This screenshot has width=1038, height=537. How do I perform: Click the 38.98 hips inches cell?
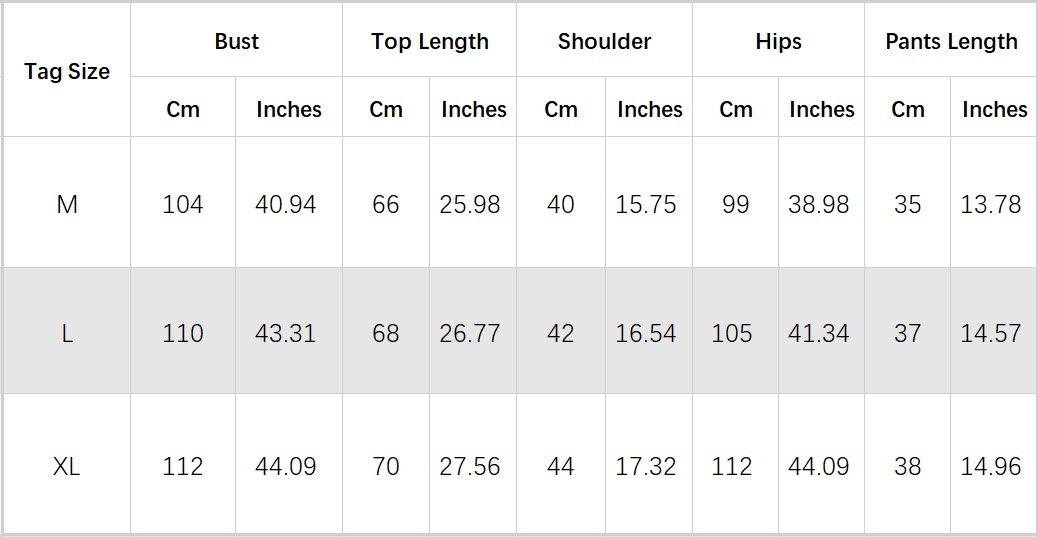point(819,205)
